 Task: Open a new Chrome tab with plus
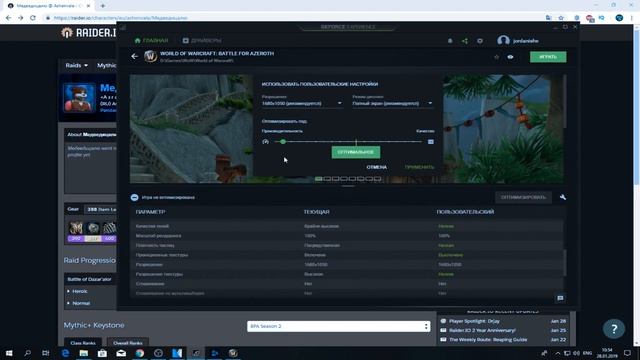(x=103, y=6)
